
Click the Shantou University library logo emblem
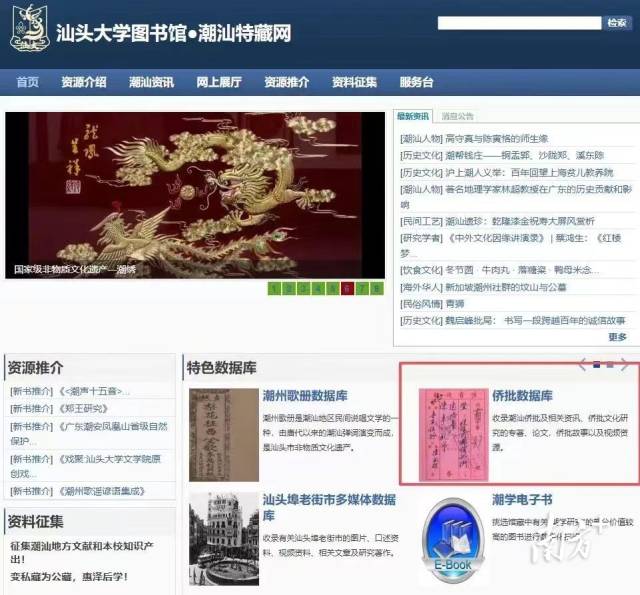click(30, 28)
